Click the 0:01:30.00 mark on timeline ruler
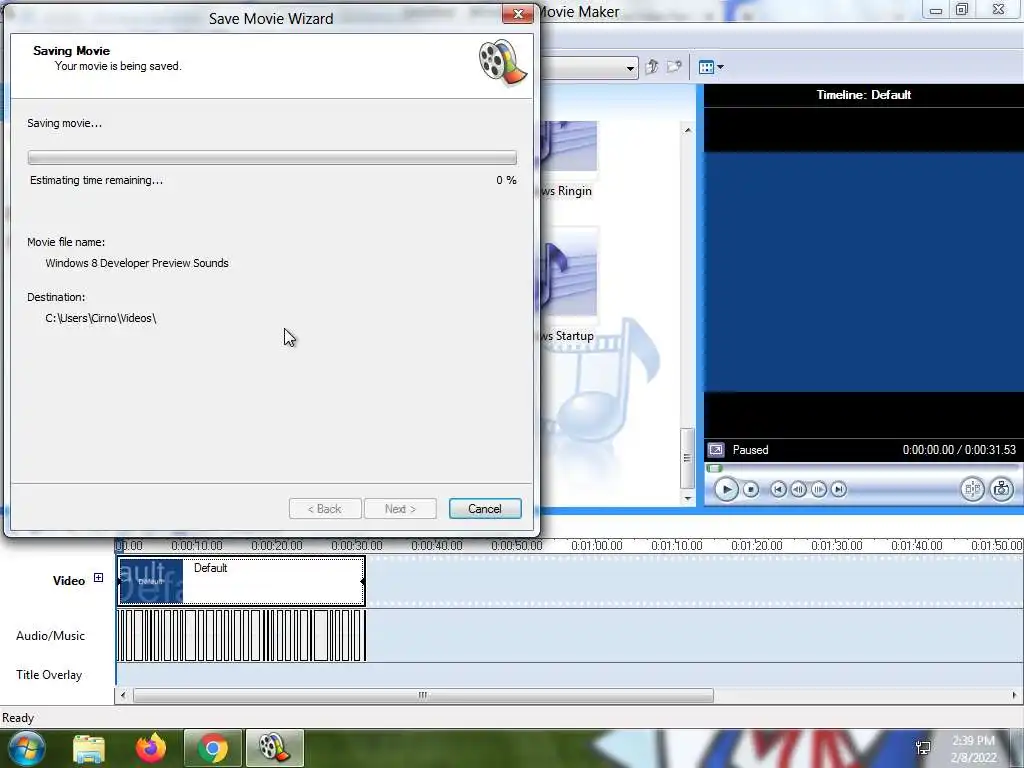Screen dimensions: 1024x768 (837, 545)
